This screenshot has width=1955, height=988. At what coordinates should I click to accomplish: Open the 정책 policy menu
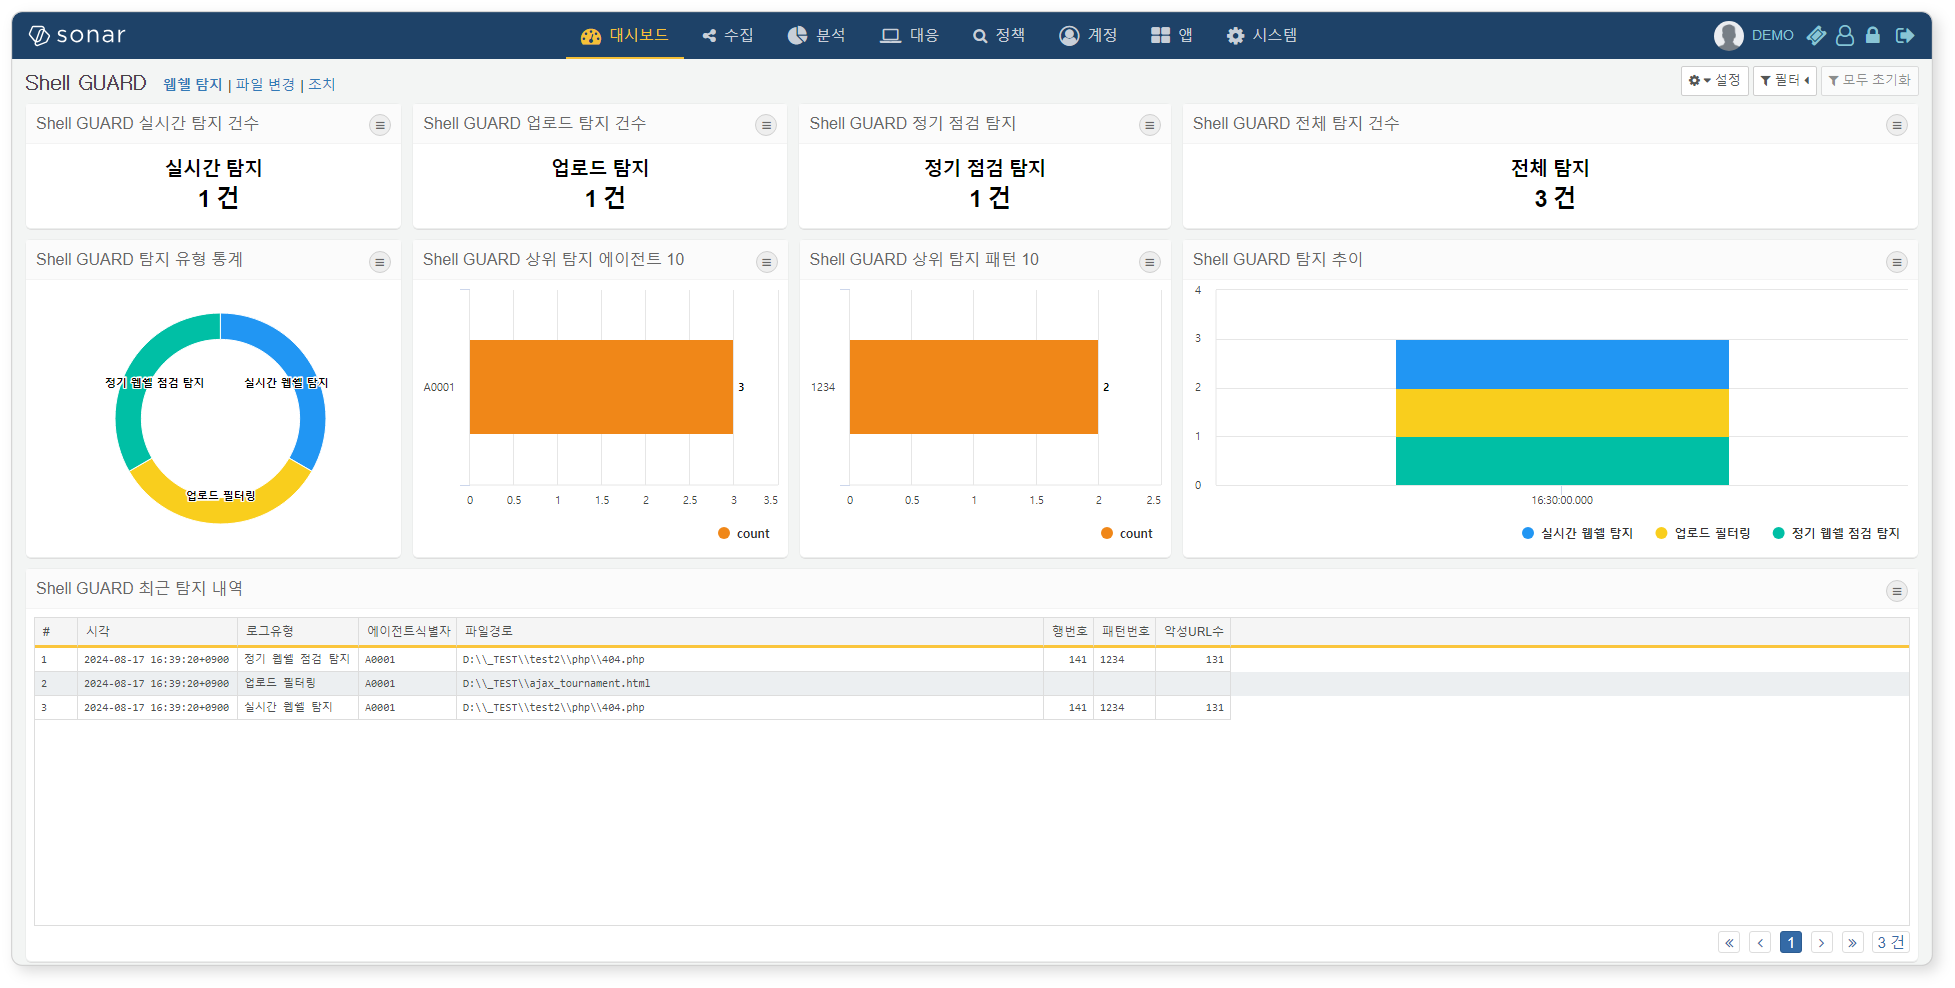[999, 35]
